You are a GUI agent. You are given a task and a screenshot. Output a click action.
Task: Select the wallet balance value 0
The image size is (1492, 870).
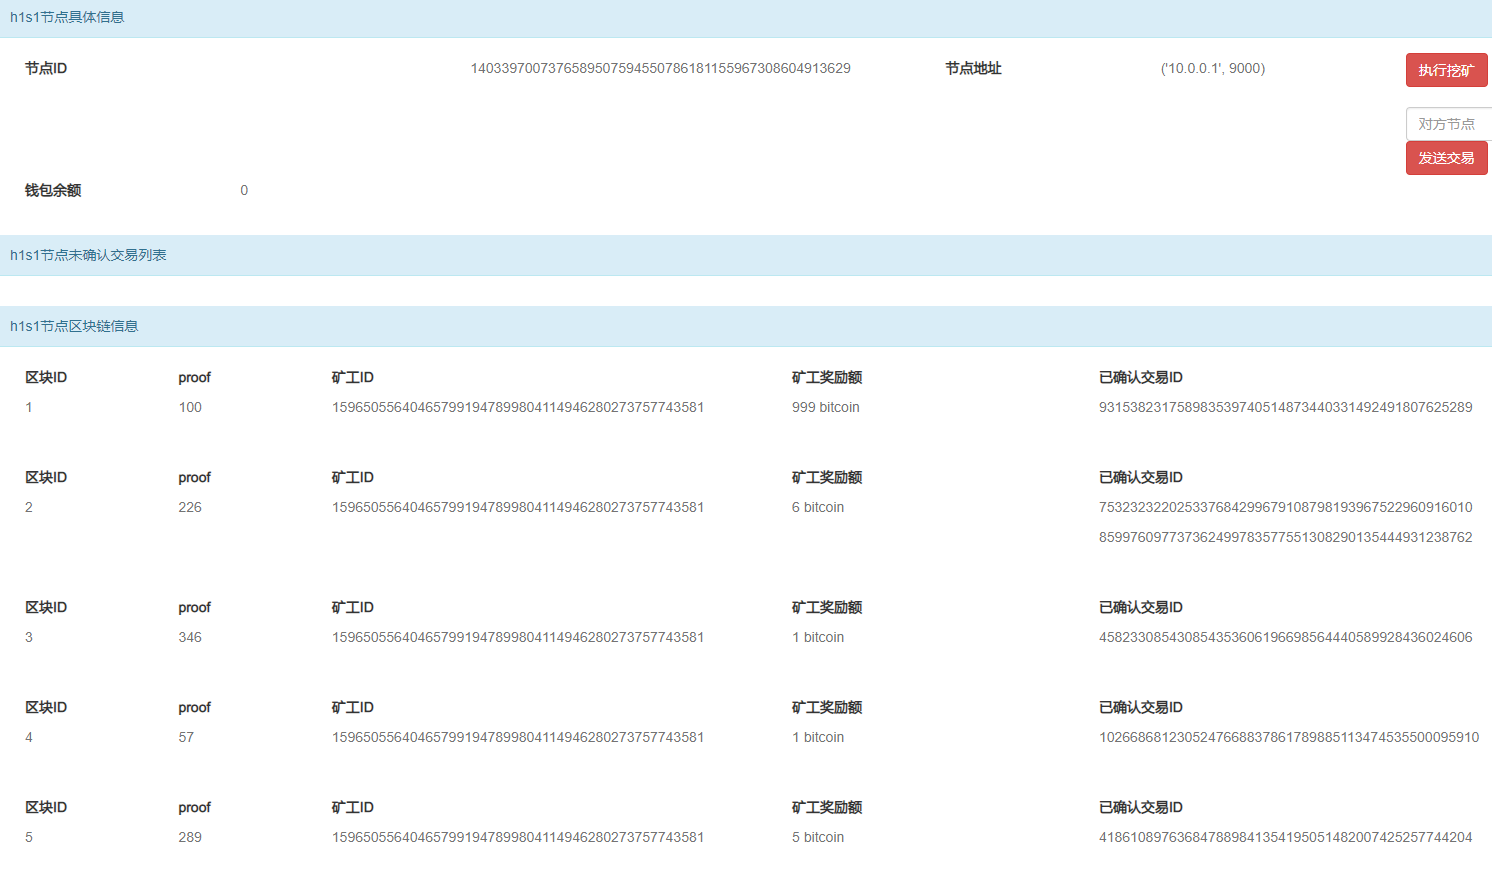pyautogui.click(x=244, y=190)
